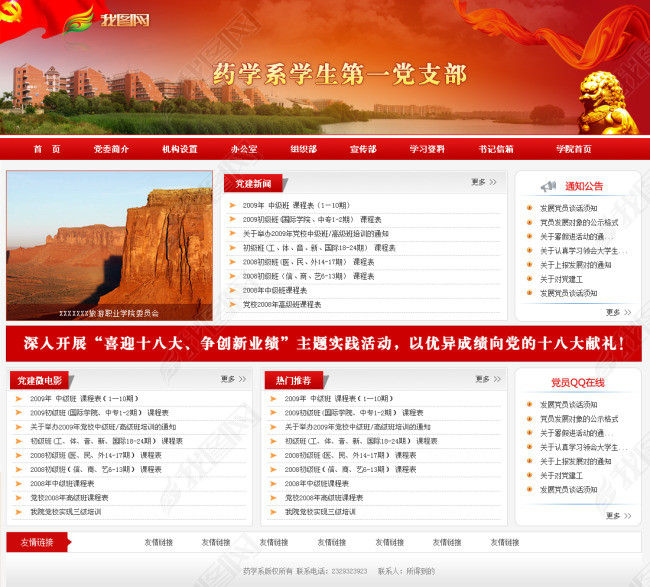This screenshot has height=587, width=650.
Task: Click the arrow bullet before 我院党校实现三级培训 in 党建微电影
Action: (x=20, y=512)
